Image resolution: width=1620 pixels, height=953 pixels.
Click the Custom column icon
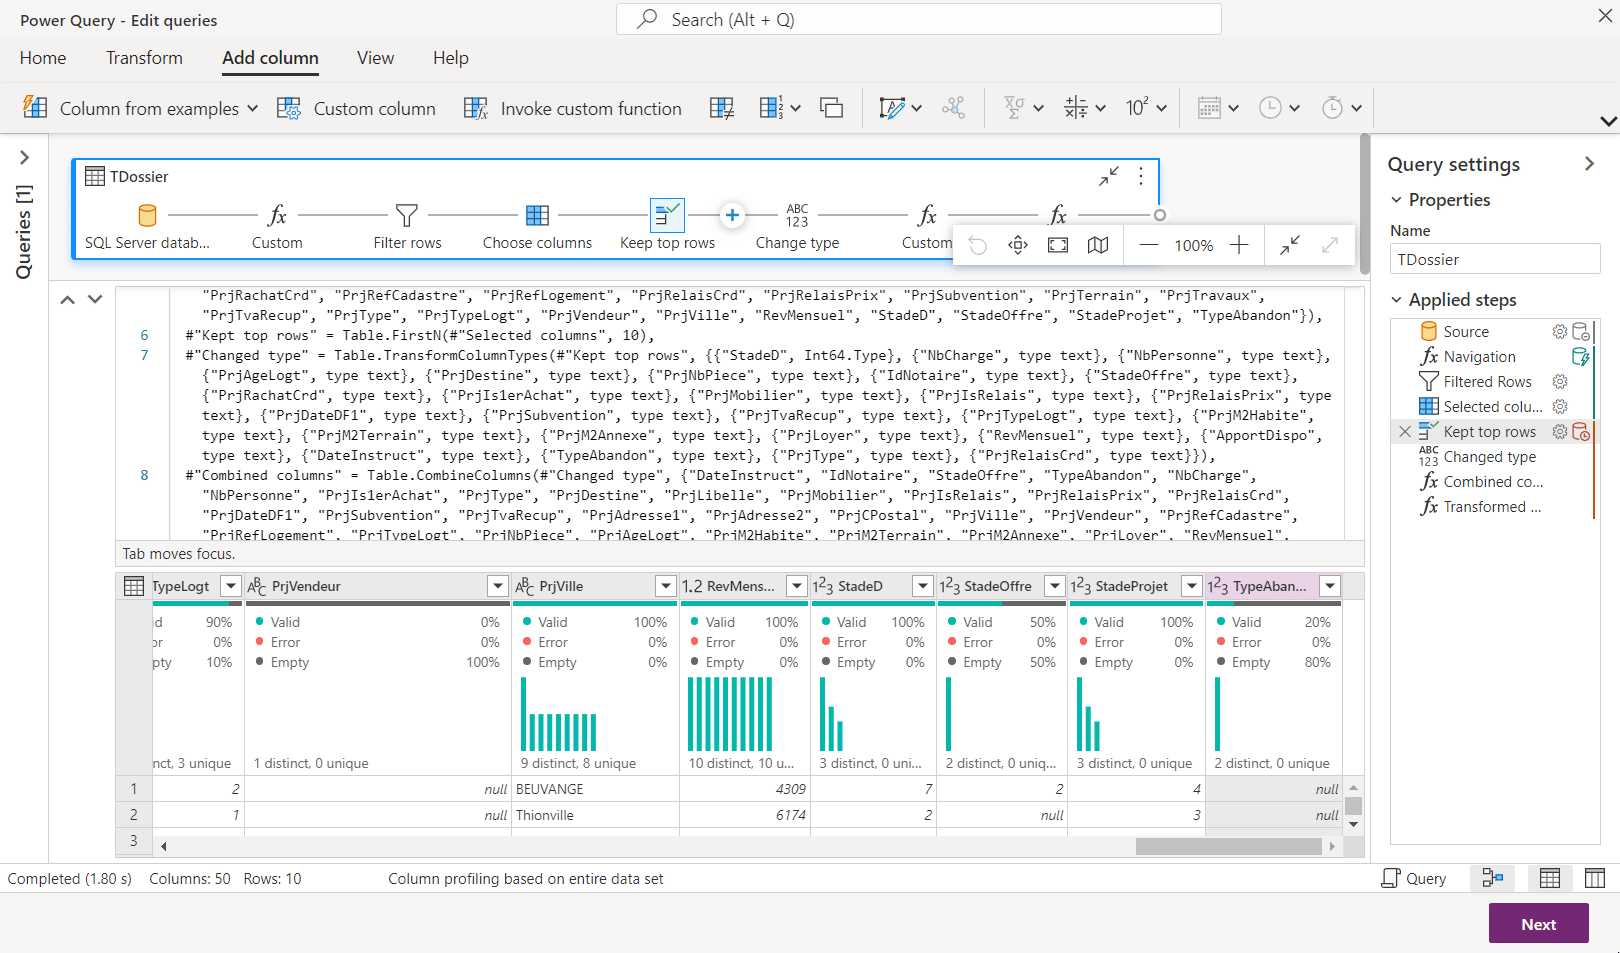point(289,108)
